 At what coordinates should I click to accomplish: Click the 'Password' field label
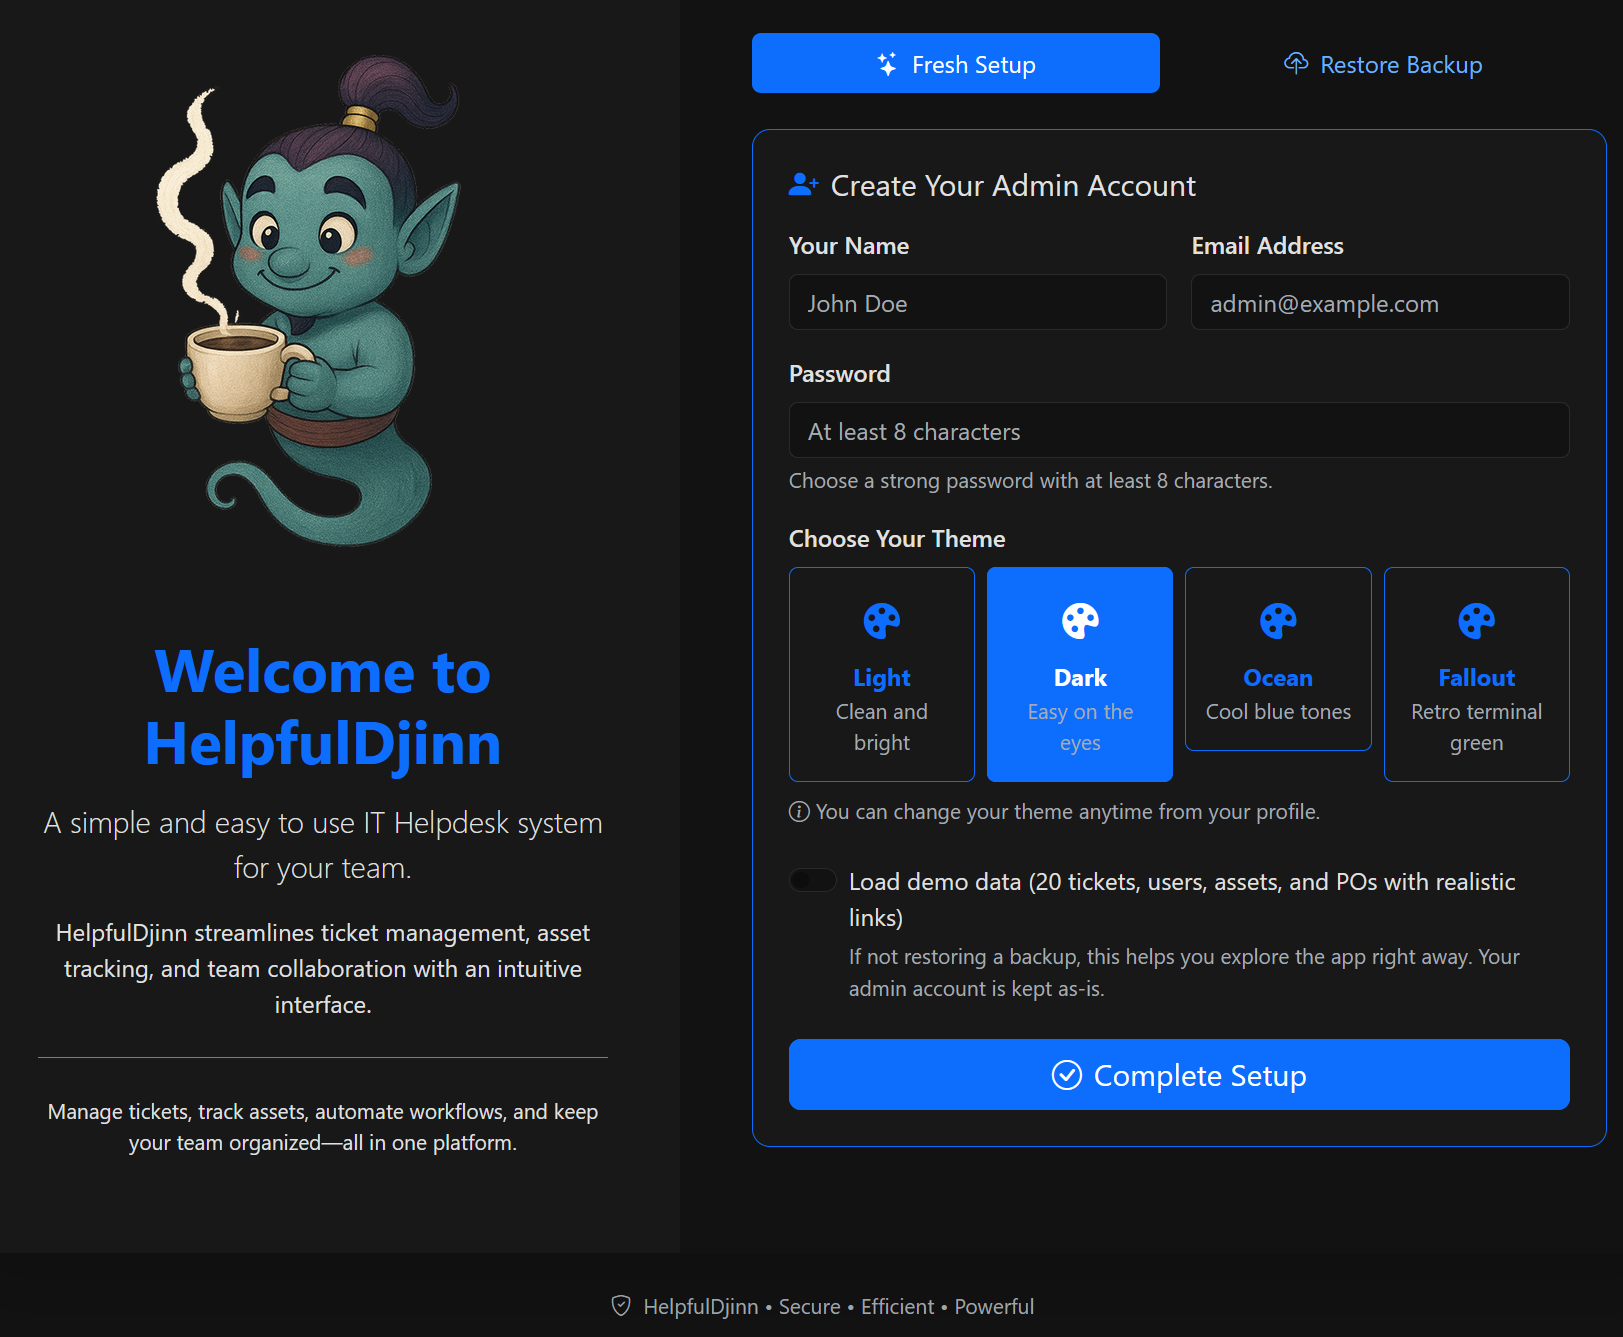839,374
